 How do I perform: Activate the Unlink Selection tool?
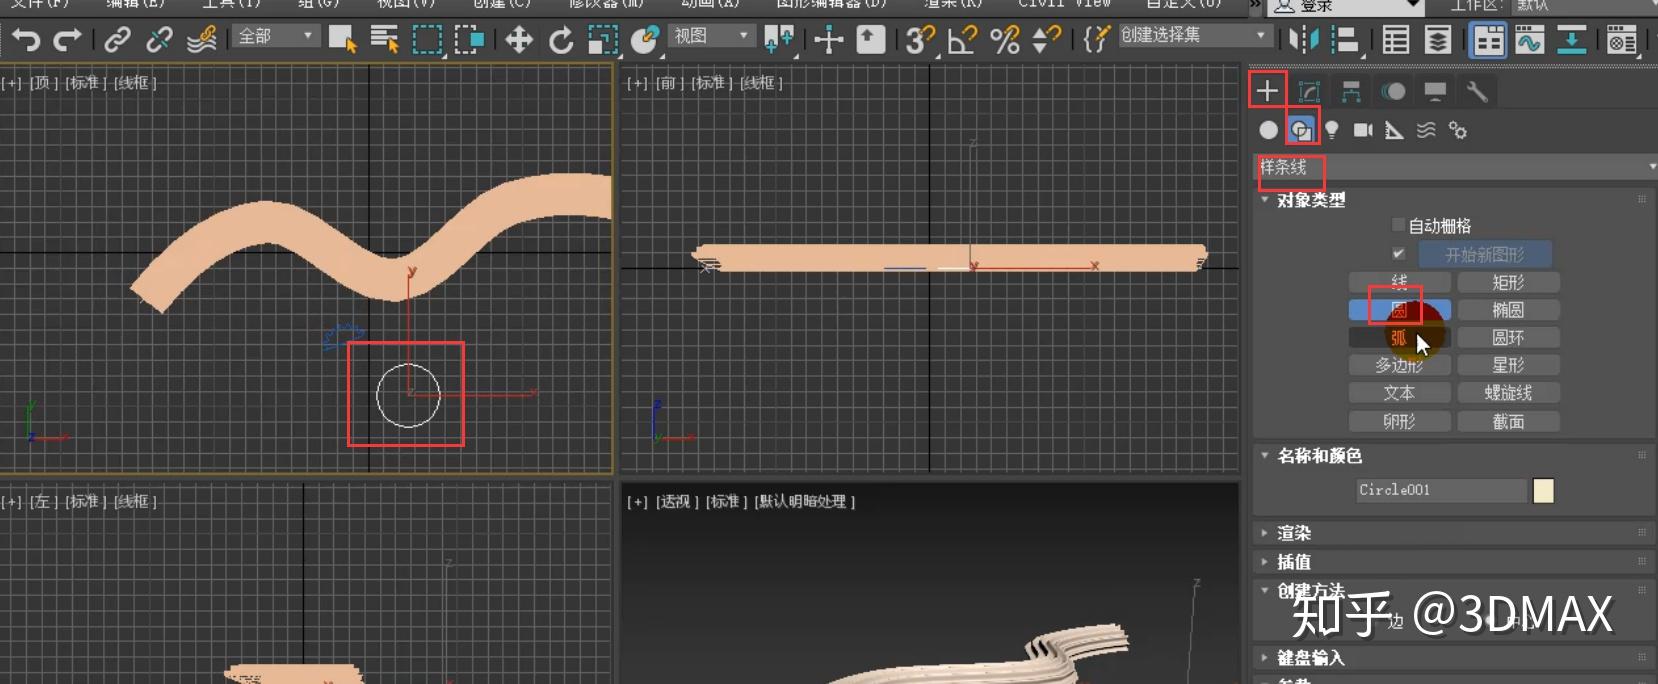click(159, 40)
